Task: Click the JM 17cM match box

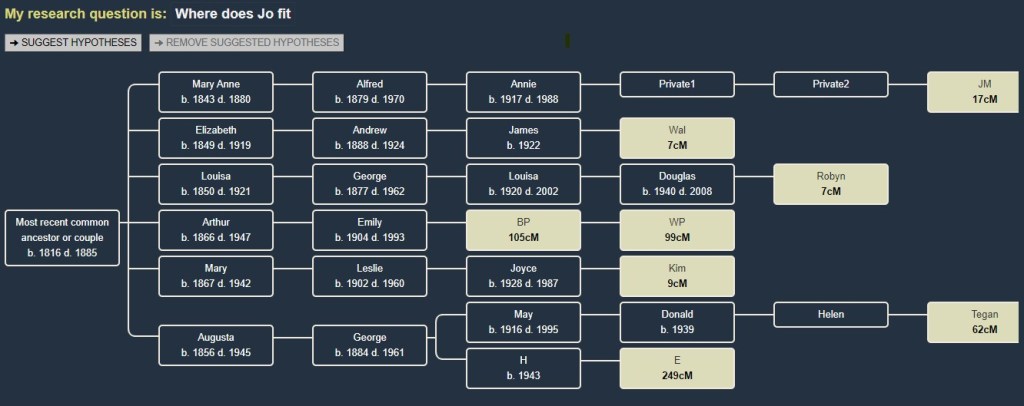Action: pyautogui.click(x=984, y=92)
